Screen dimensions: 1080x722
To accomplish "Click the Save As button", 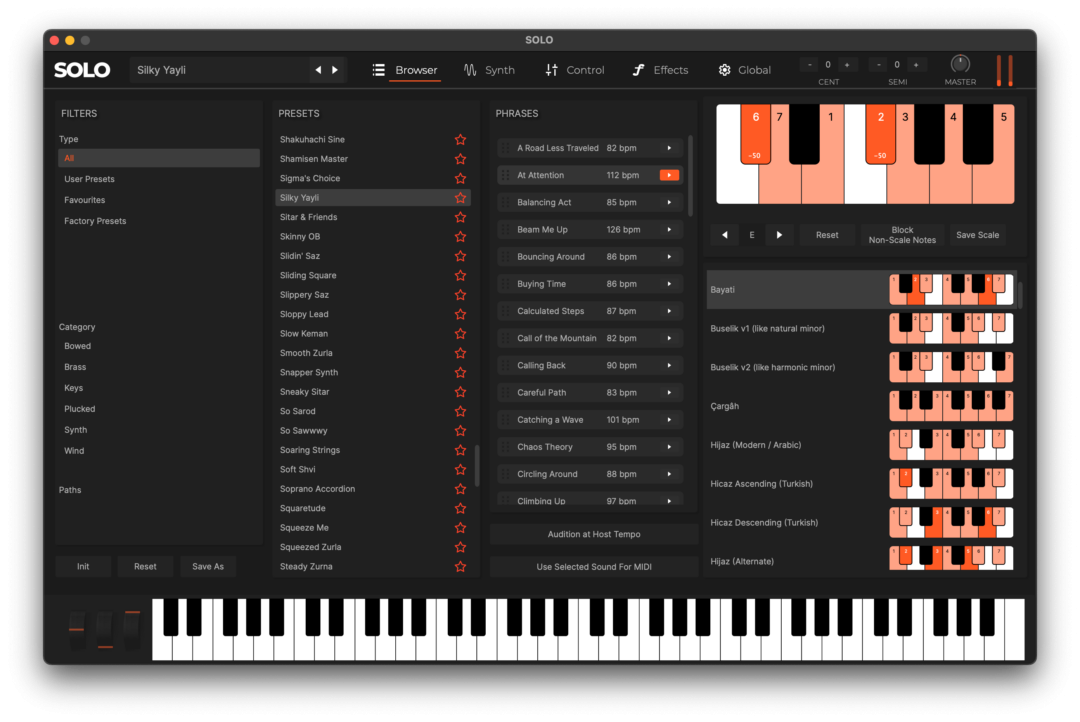I will pyautogui.click(x=208, y=566).
